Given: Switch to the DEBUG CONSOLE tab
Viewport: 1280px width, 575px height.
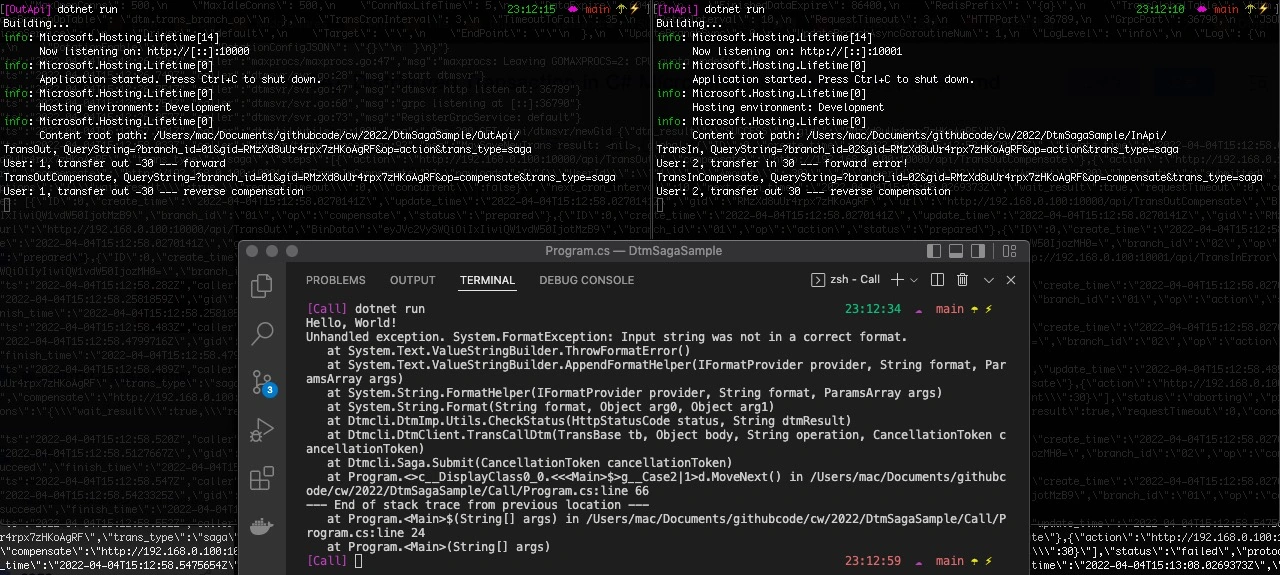Looking at the screenshot, I should 587,280.
